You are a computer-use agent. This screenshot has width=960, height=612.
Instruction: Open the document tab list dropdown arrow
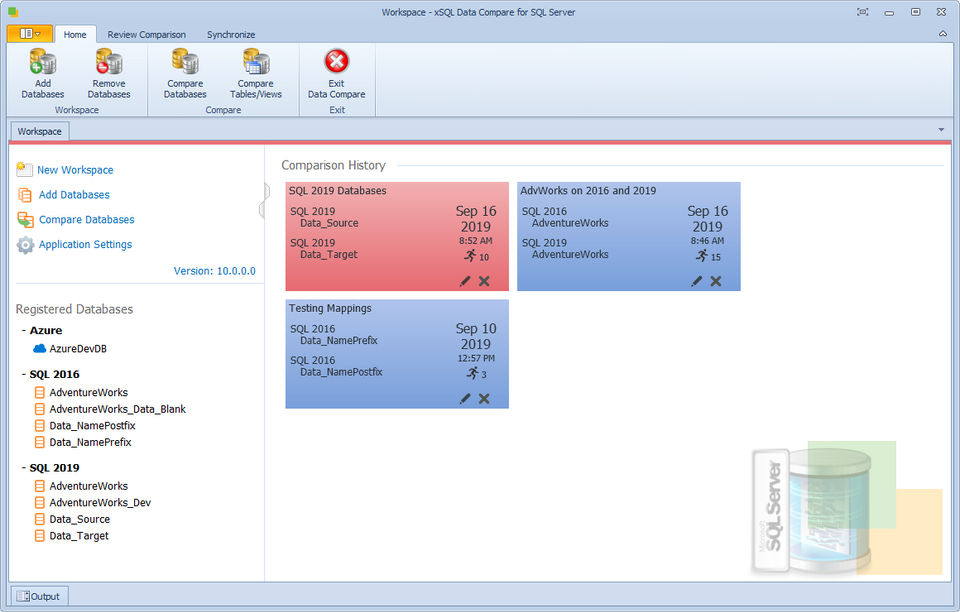click(941, 130)
